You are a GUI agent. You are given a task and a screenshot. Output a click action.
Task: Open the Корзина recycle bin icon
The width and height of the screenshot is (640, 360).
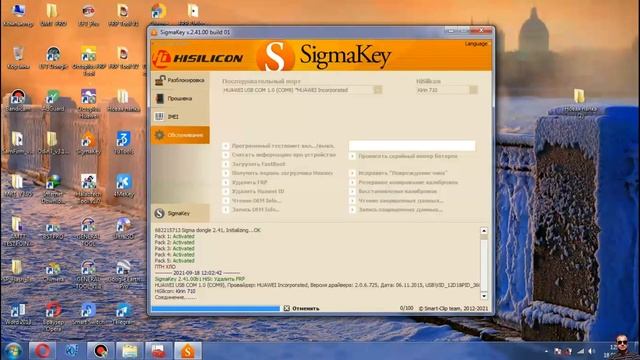pyautogui.click(x=18, y=58)
